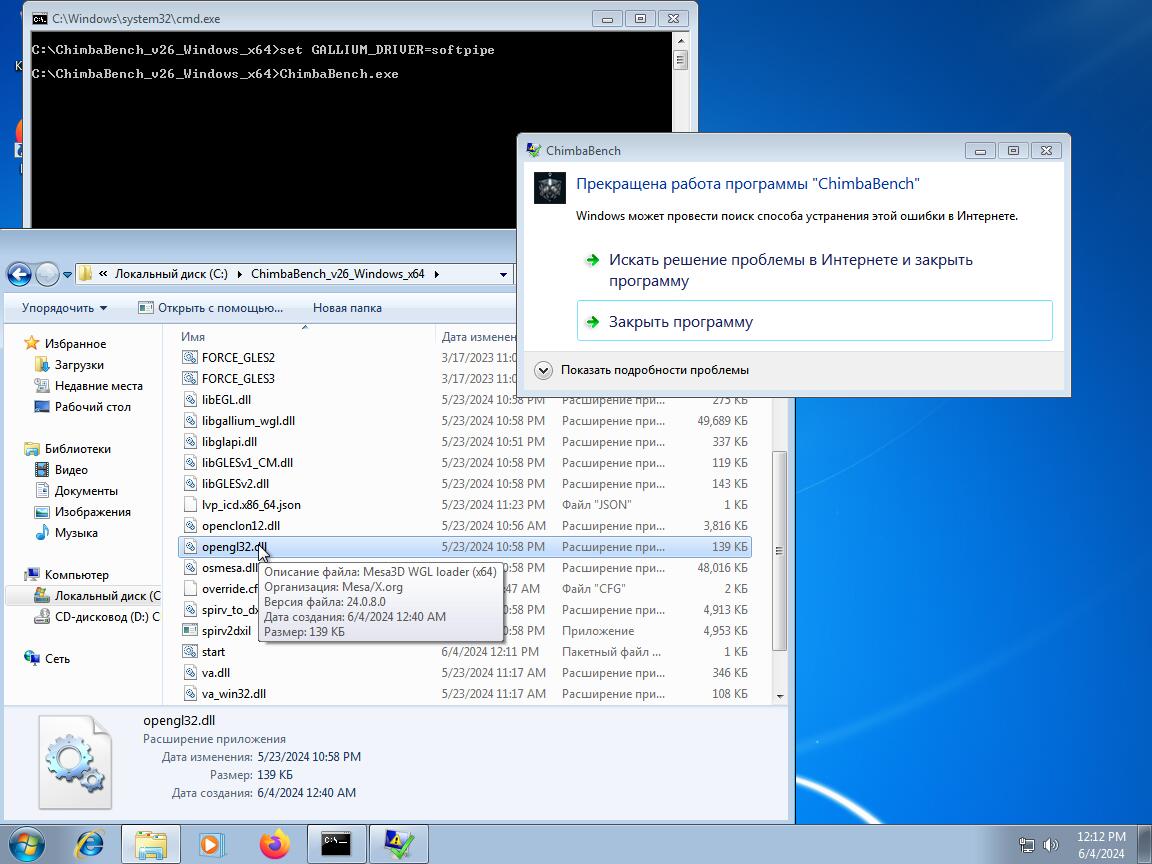
Task: Select the libGLESv2.dll file icon
Action: (190, 484)
